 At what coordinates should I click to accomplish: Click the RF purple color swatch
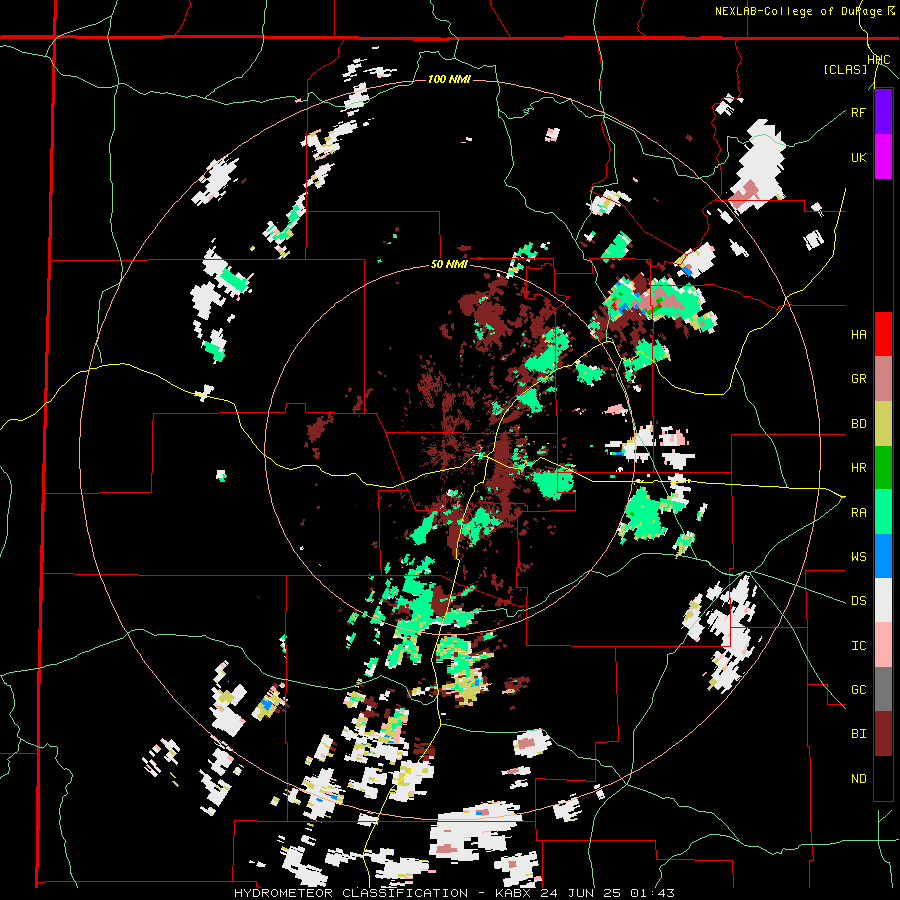click(883, 112)
